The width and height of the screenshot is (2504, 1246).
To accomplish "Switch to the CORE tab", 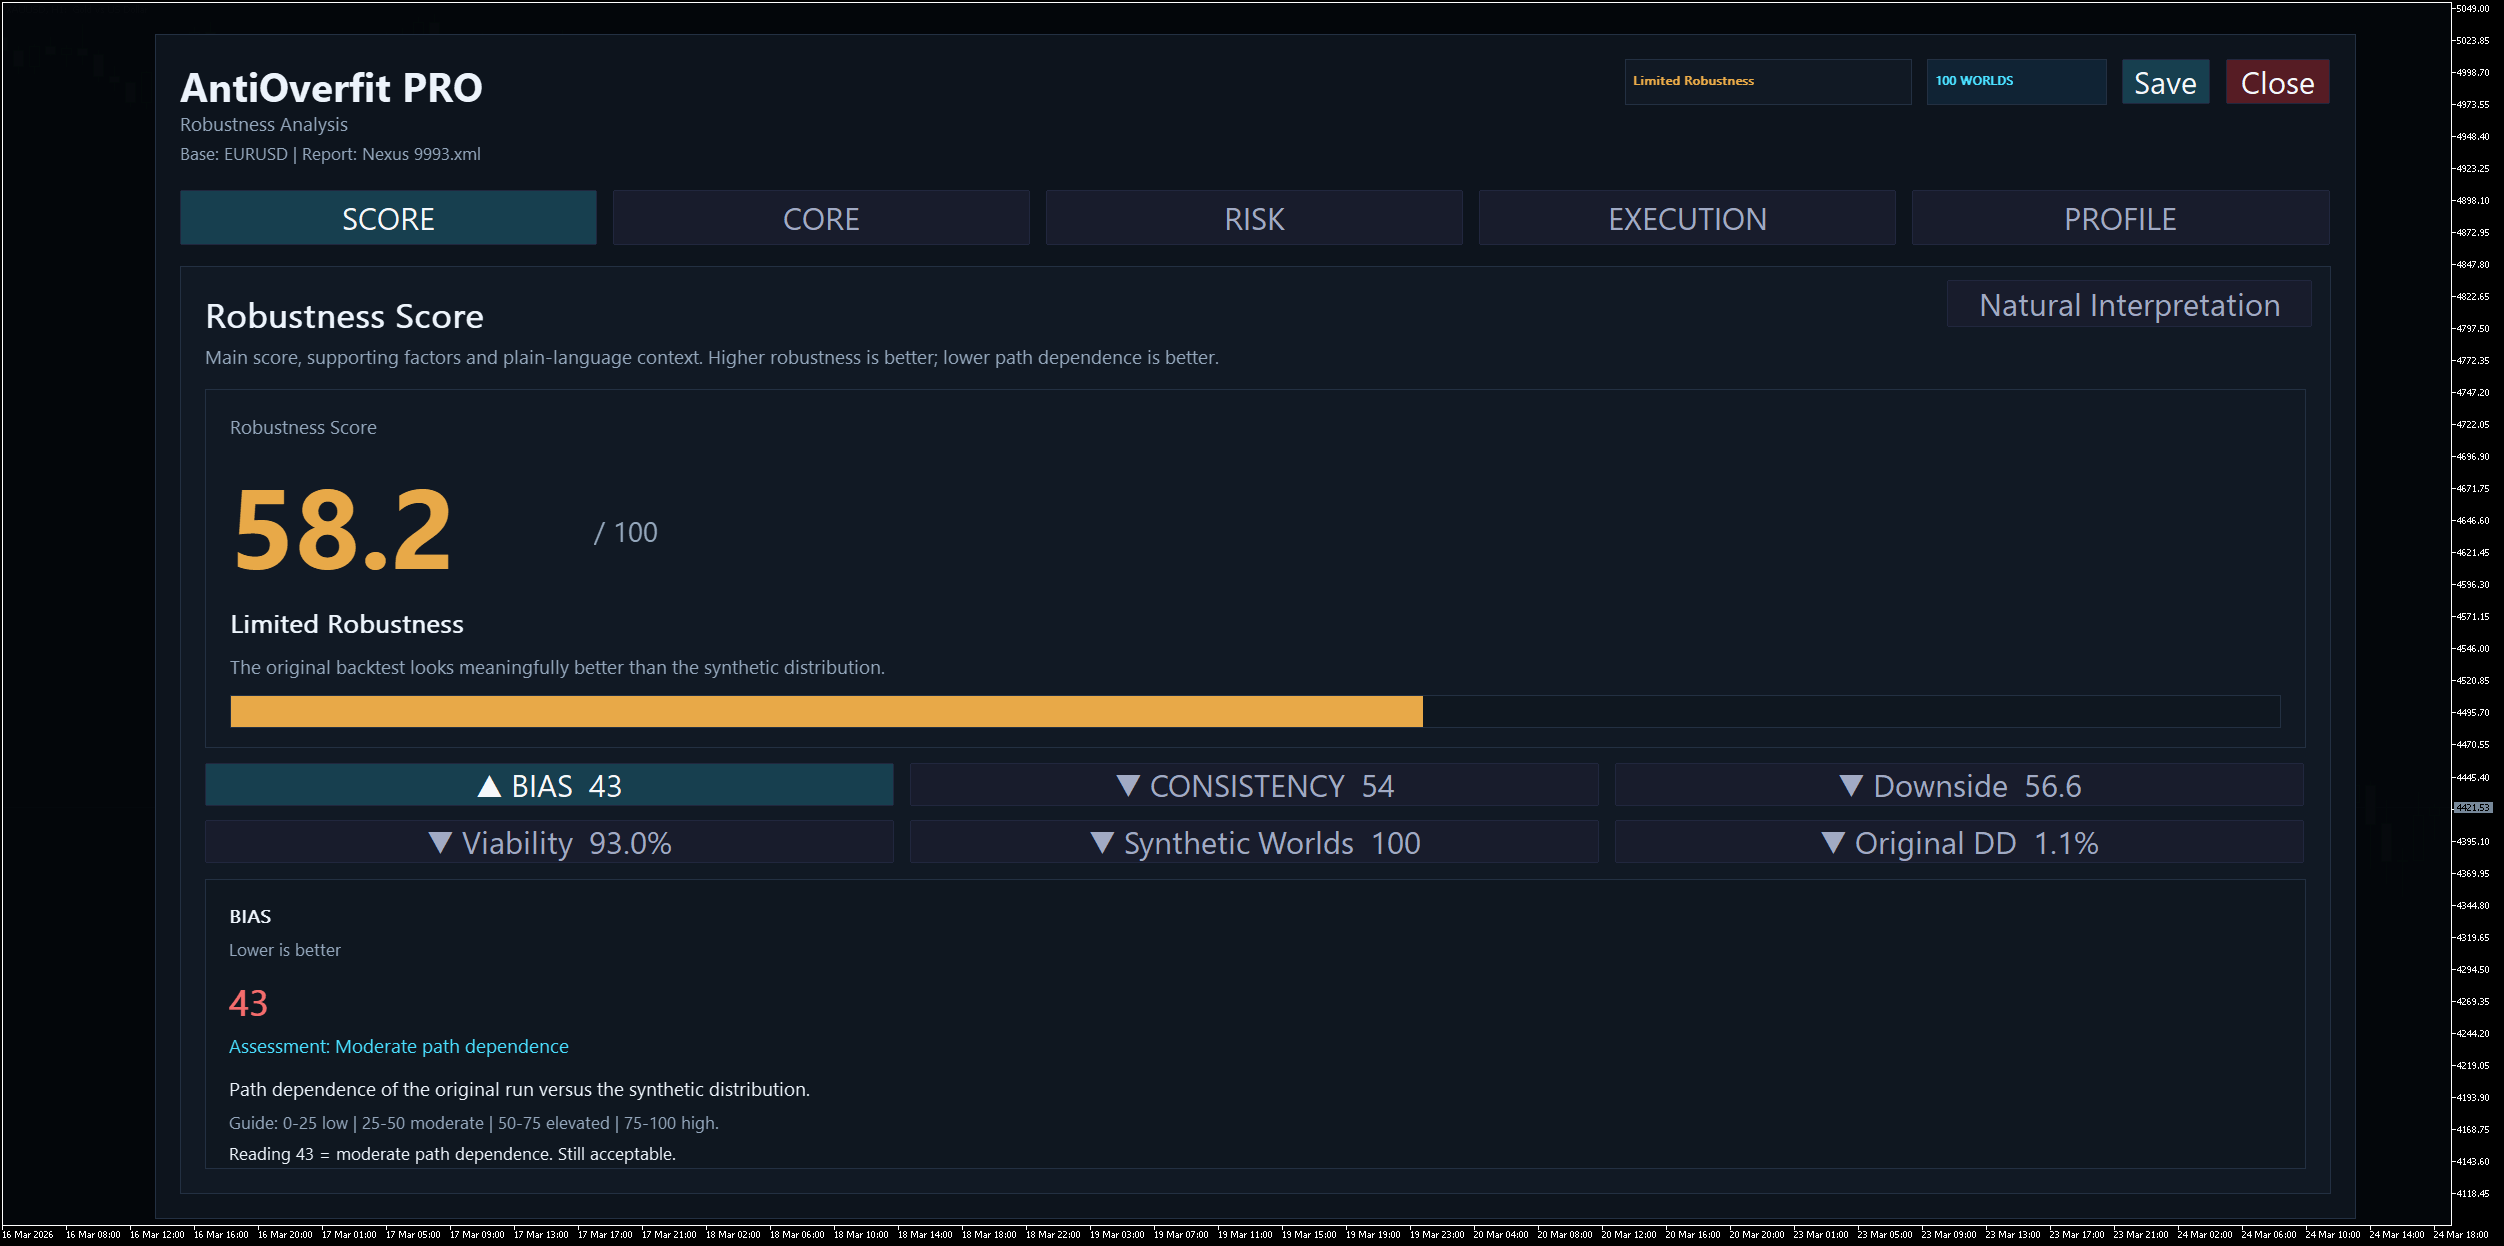I will coord(820,218).
